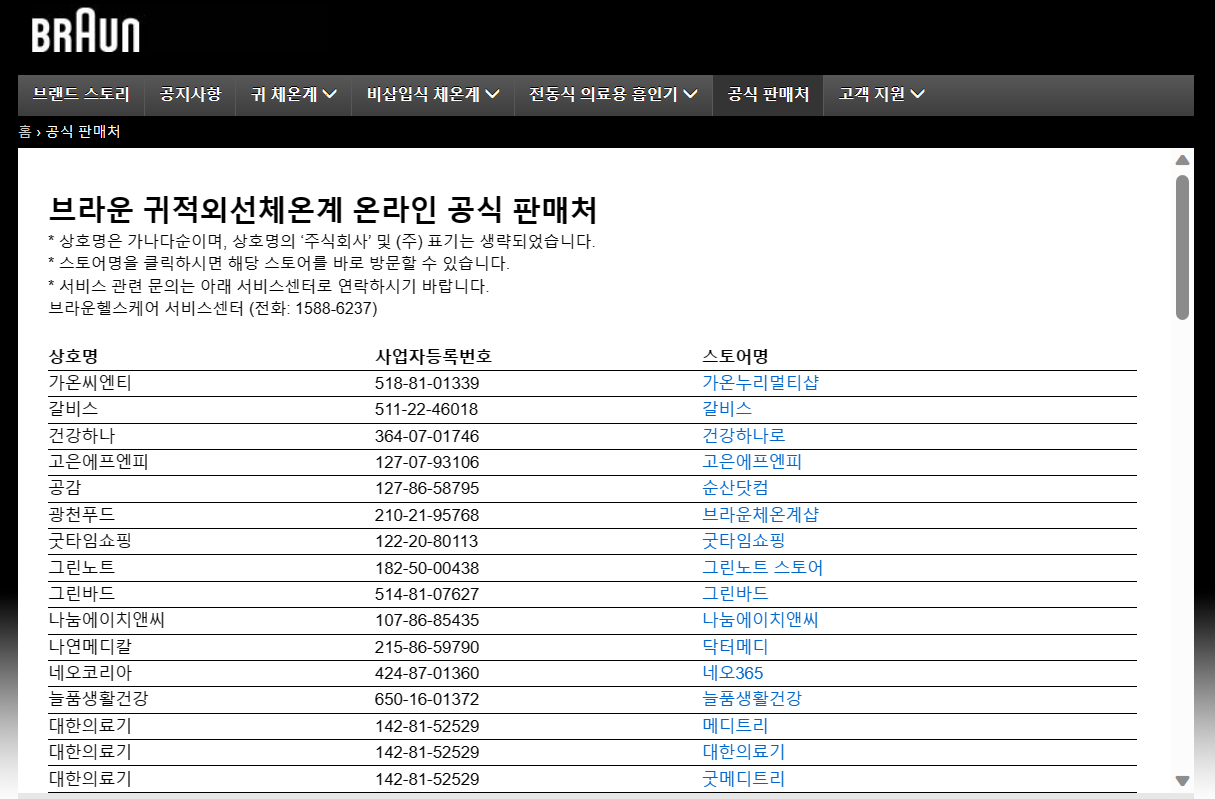Screen dimensions: 1215x799
Task: Click the 상호명 column header
Action: click(x=73, y=357)
